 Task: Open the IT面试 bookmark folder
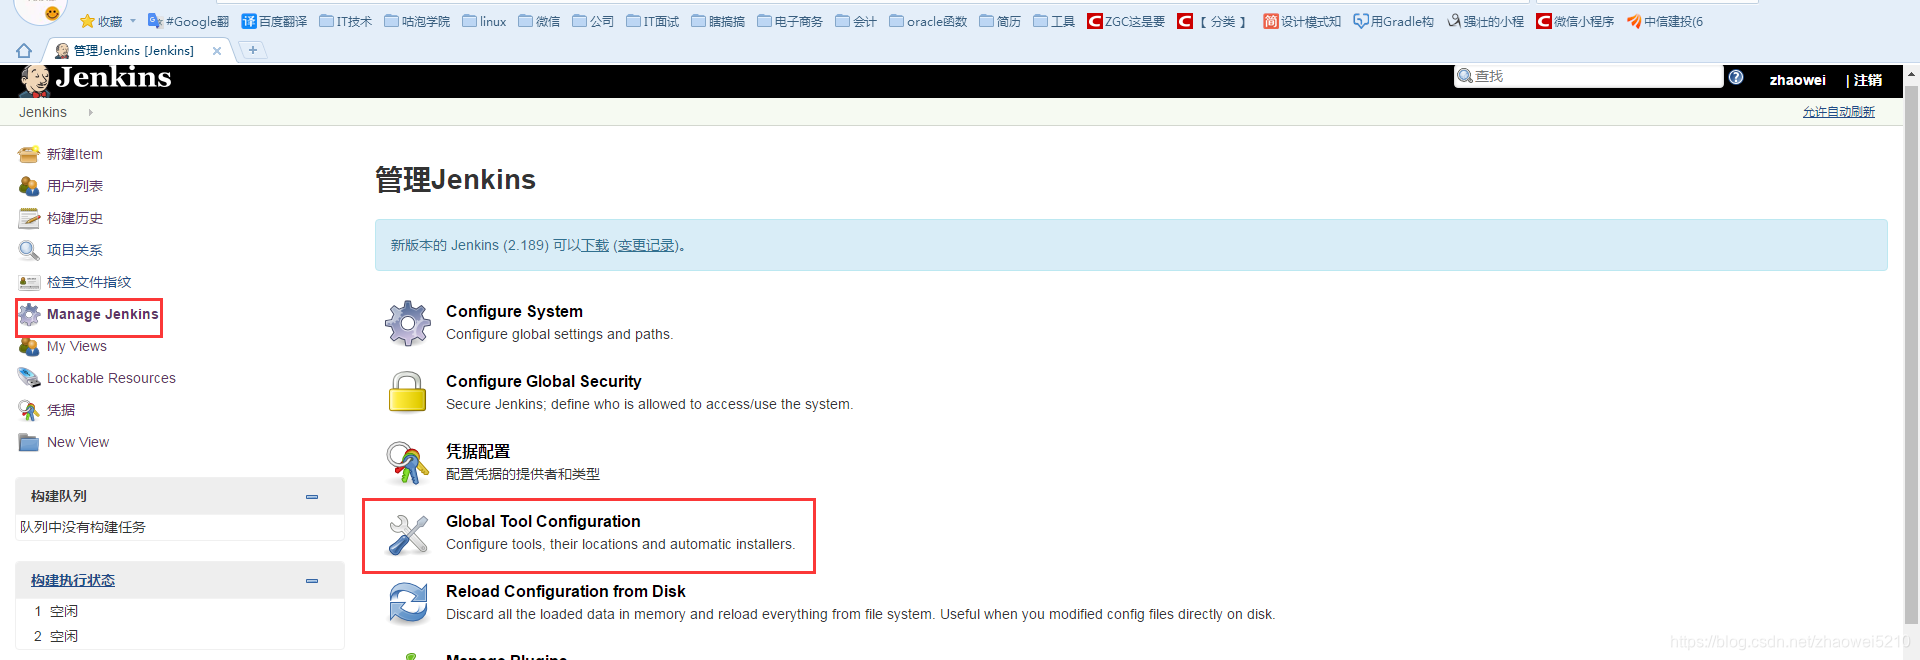point(652,21)
